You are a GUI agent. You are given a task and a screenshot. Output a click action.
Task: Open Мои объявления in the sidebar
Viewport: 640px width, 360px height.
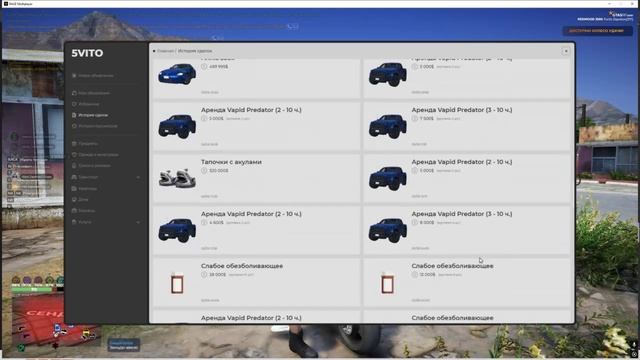point(91,93)
